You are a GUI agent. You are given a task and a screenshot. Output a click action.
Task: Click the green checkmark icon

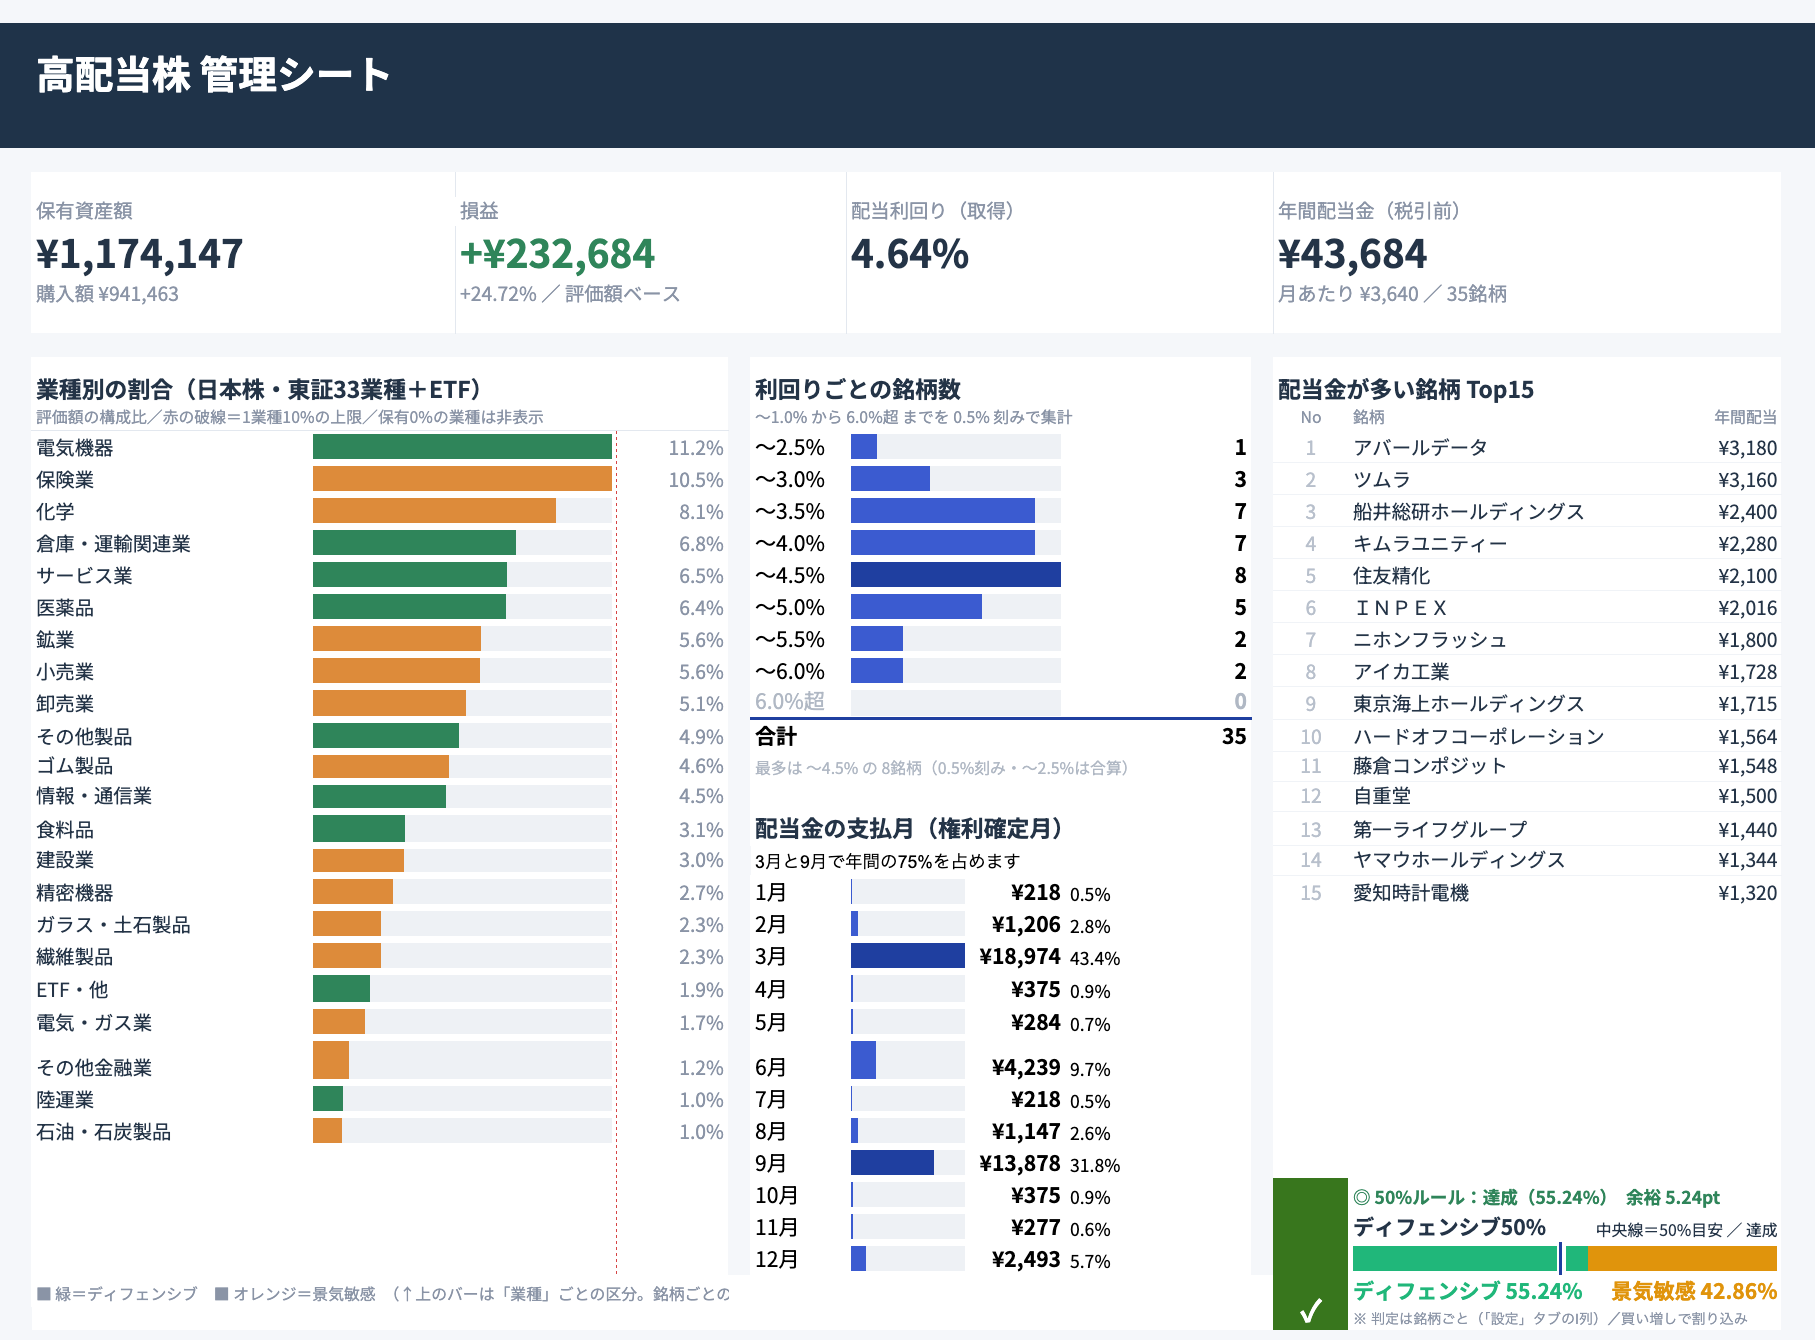pos(1310,1309)
